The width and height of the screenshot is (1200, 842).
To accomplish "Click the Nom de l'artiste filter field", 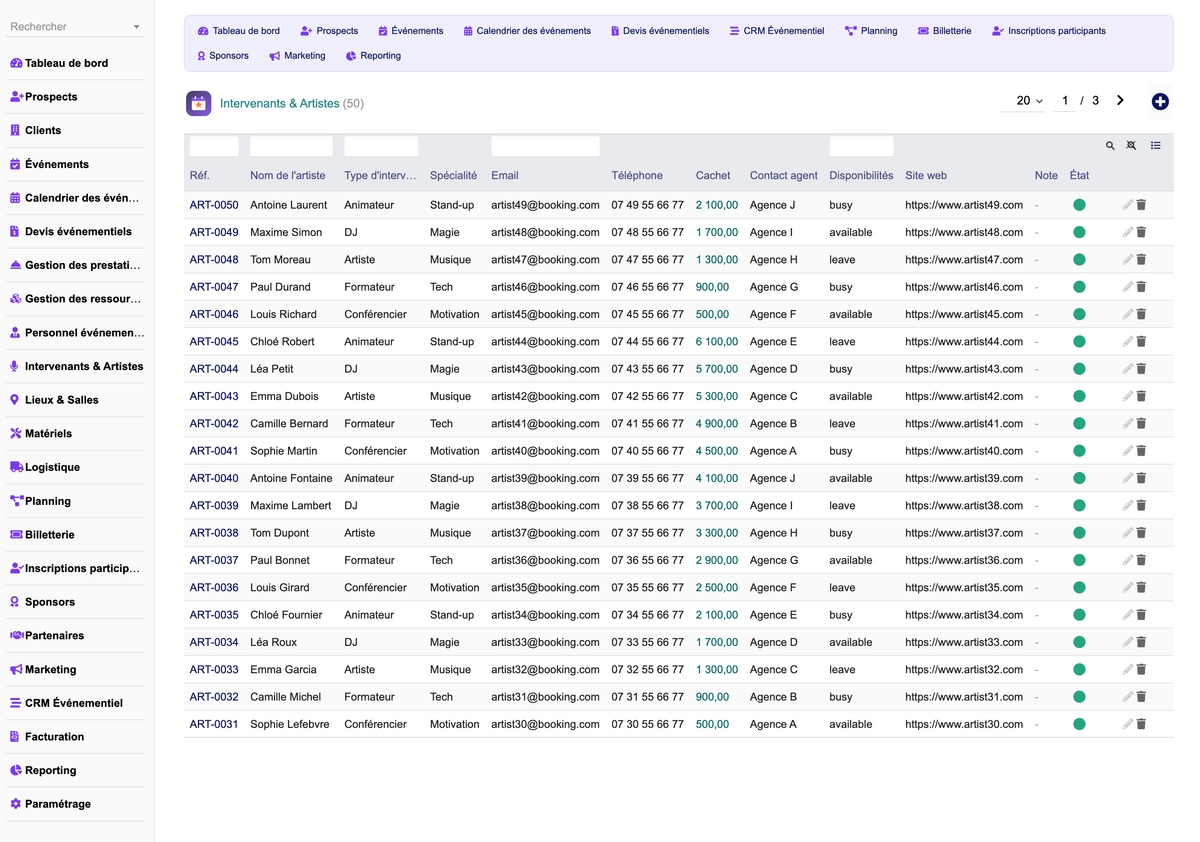I will [291, 146].
